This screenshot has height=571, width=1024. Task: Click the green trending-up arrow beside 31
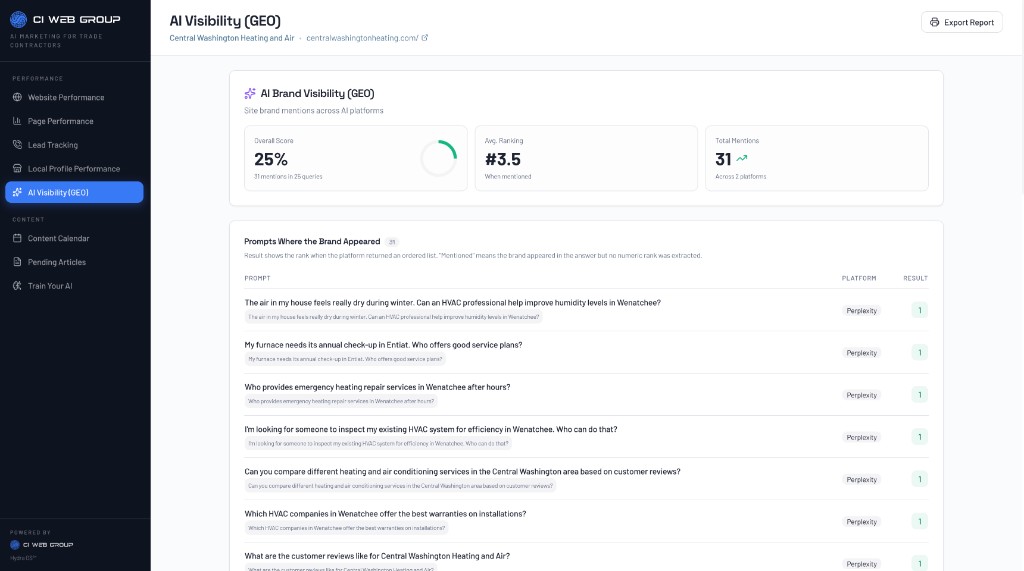click(742, 159)
